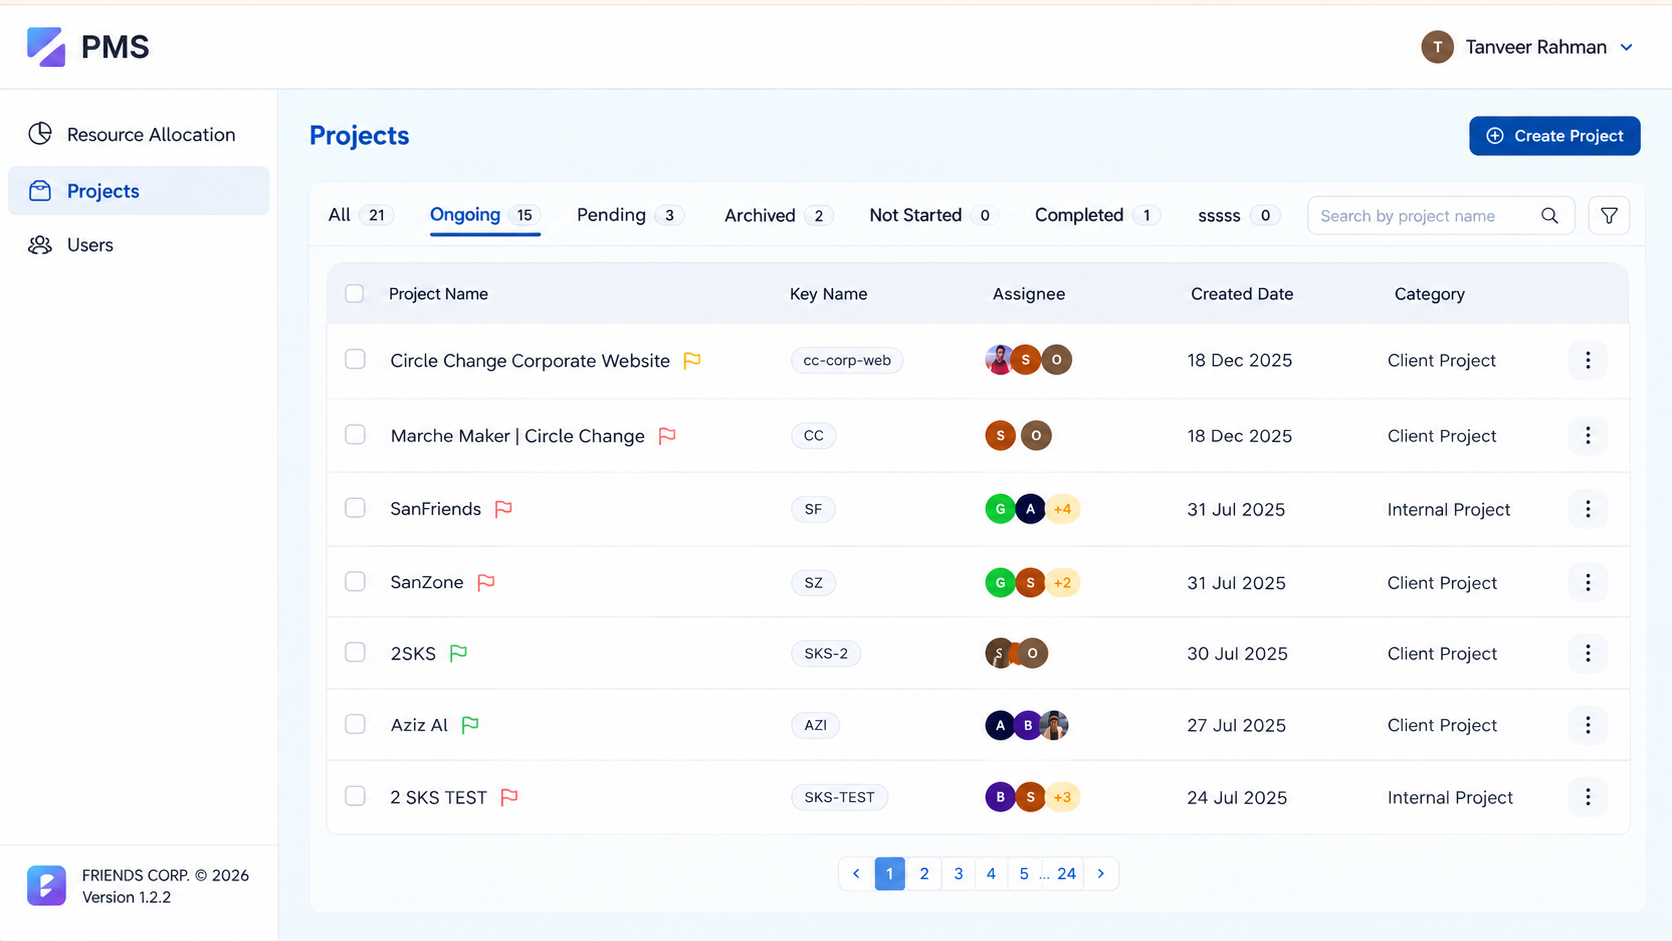Go to next page arrow
Viewport: 1672px width, 941px height.
coord(1101,874)
